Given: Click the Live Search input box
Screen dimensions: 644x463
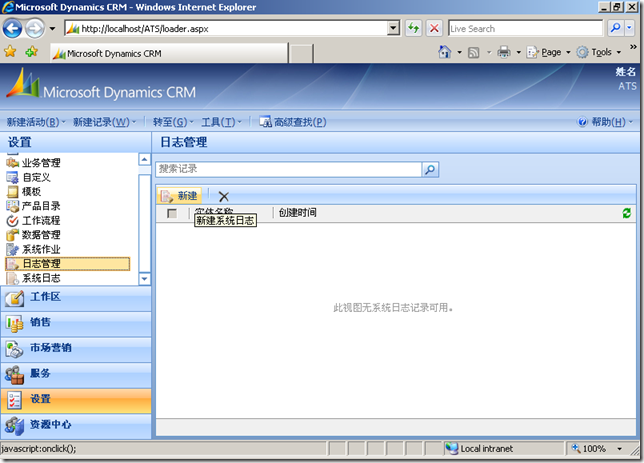Looking at the screenshot, I should click(x=525, y=29).
